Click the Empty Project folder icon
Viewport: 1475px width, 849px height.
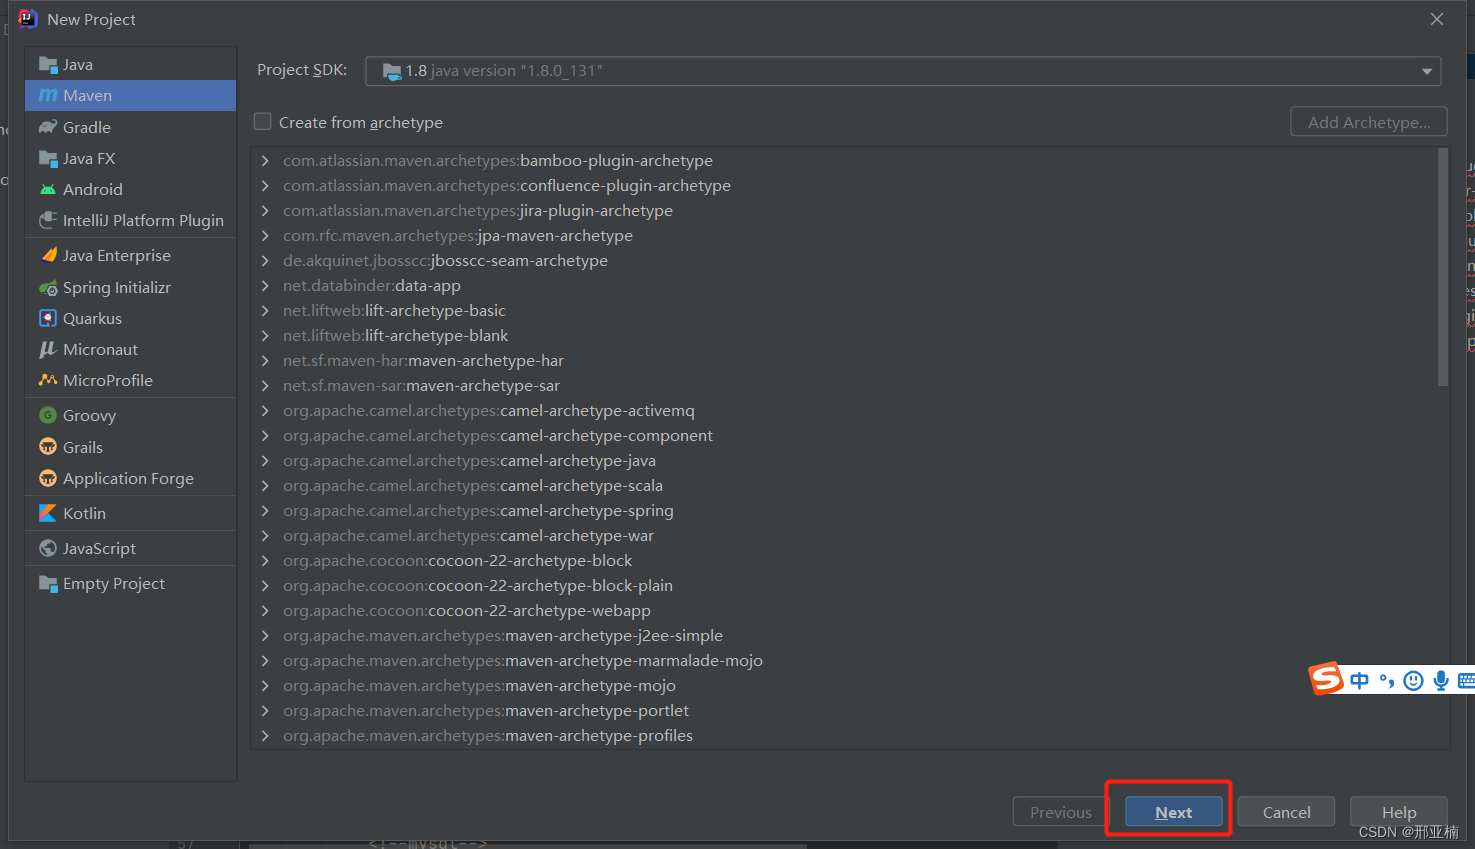(48, 584)
